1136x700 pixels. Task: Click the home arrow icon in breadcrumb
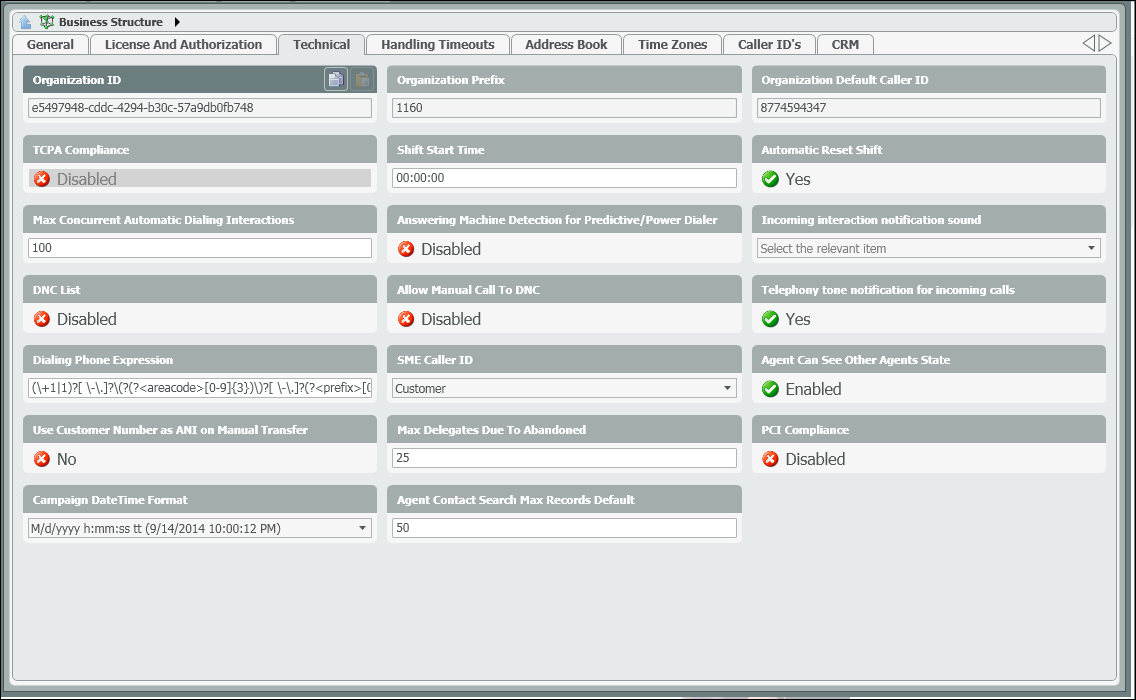click(25, 21)
